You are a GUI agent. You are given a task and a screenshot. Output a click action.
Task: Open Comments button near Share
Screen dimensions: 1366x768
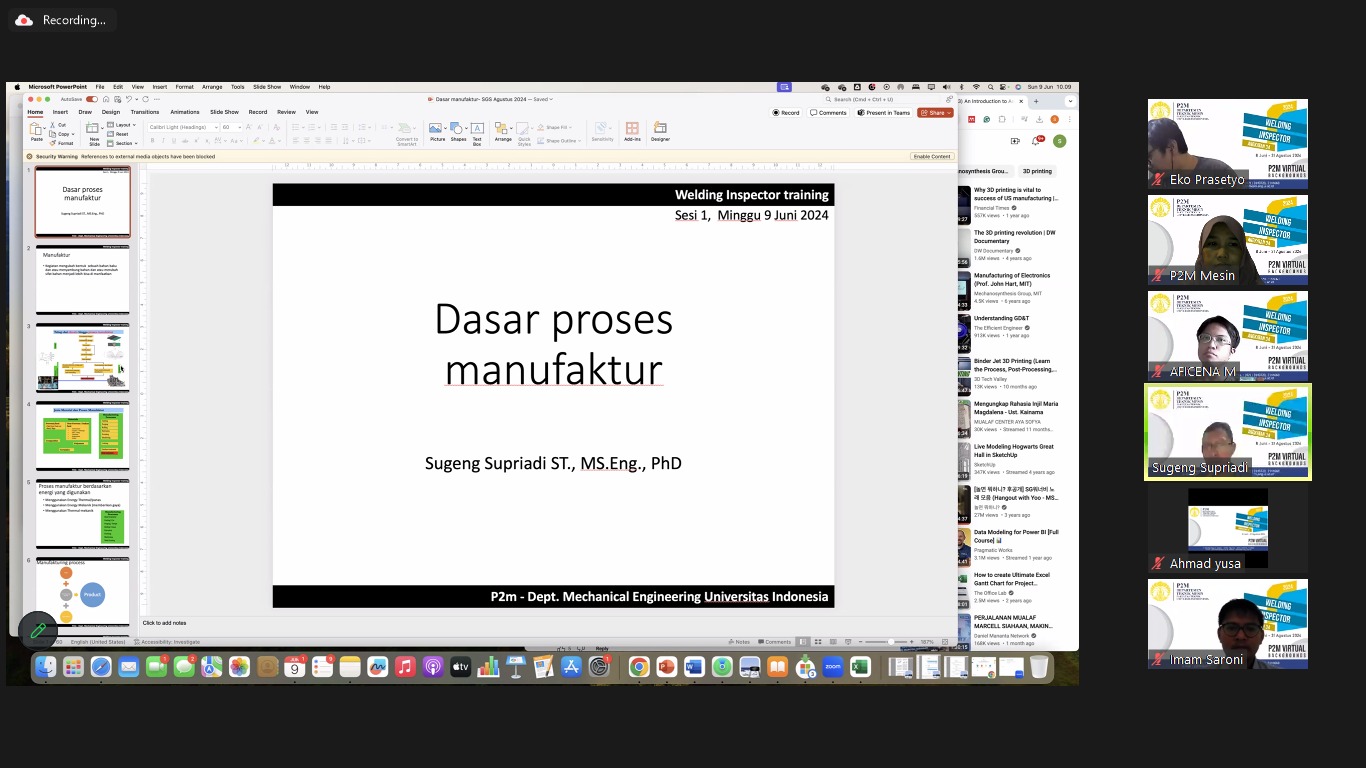828,113
